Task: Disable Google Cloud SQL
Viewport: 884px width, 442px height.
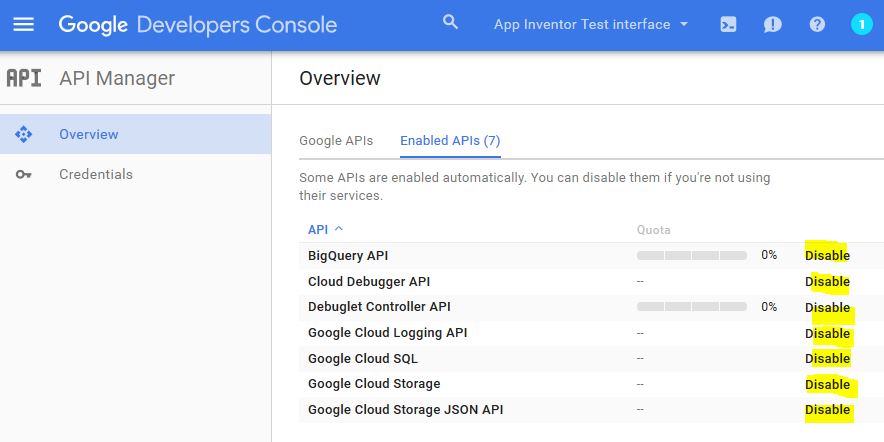Action: click(827, 359)
